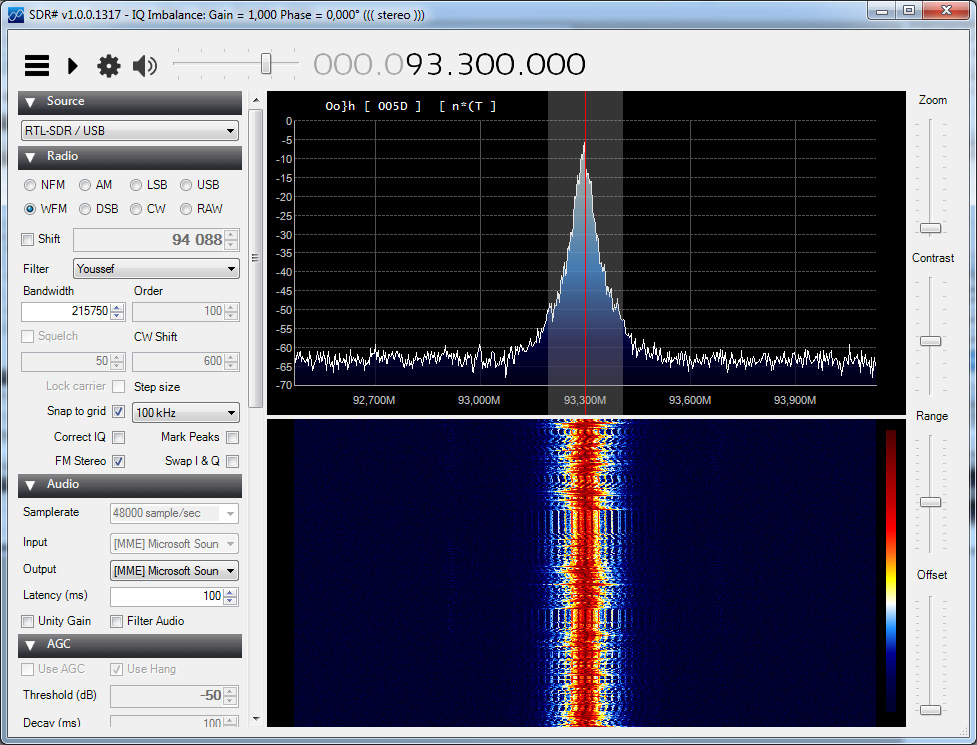Select CW demodulation mode

pos(136,209)
